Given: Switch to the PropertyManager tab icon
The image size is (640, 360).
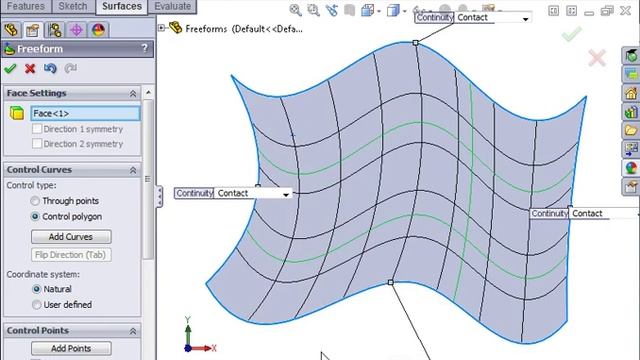Looking at the screenshot, I should (33, 30).
